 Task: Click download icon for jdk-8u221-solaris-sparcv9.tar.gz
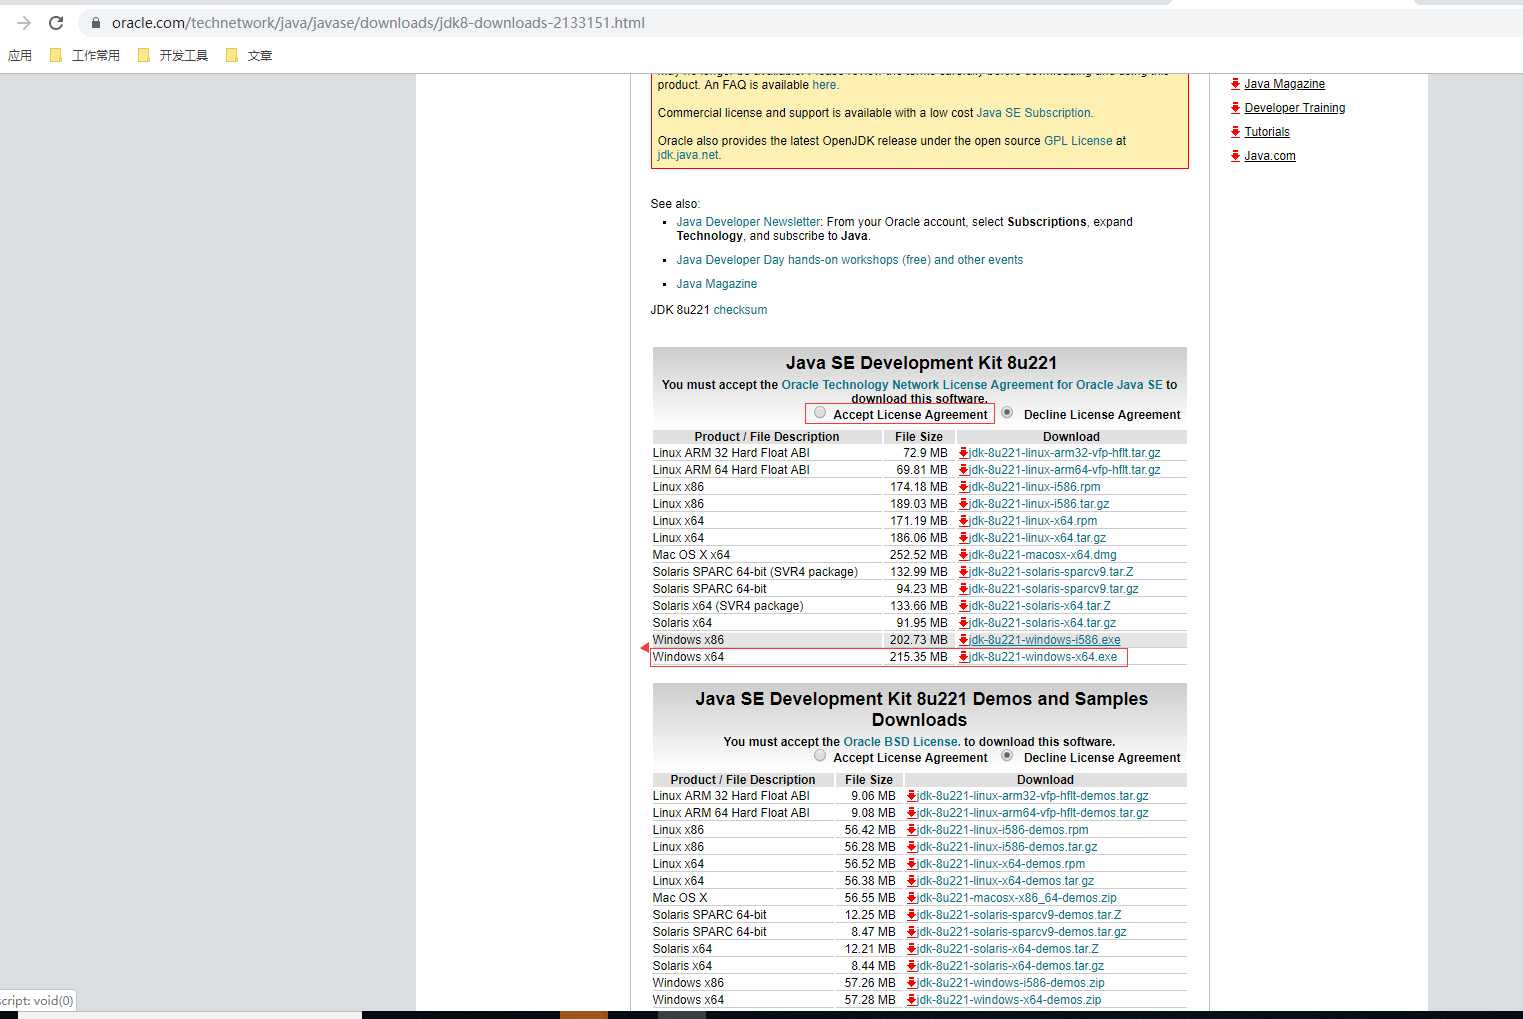point(964,589)
